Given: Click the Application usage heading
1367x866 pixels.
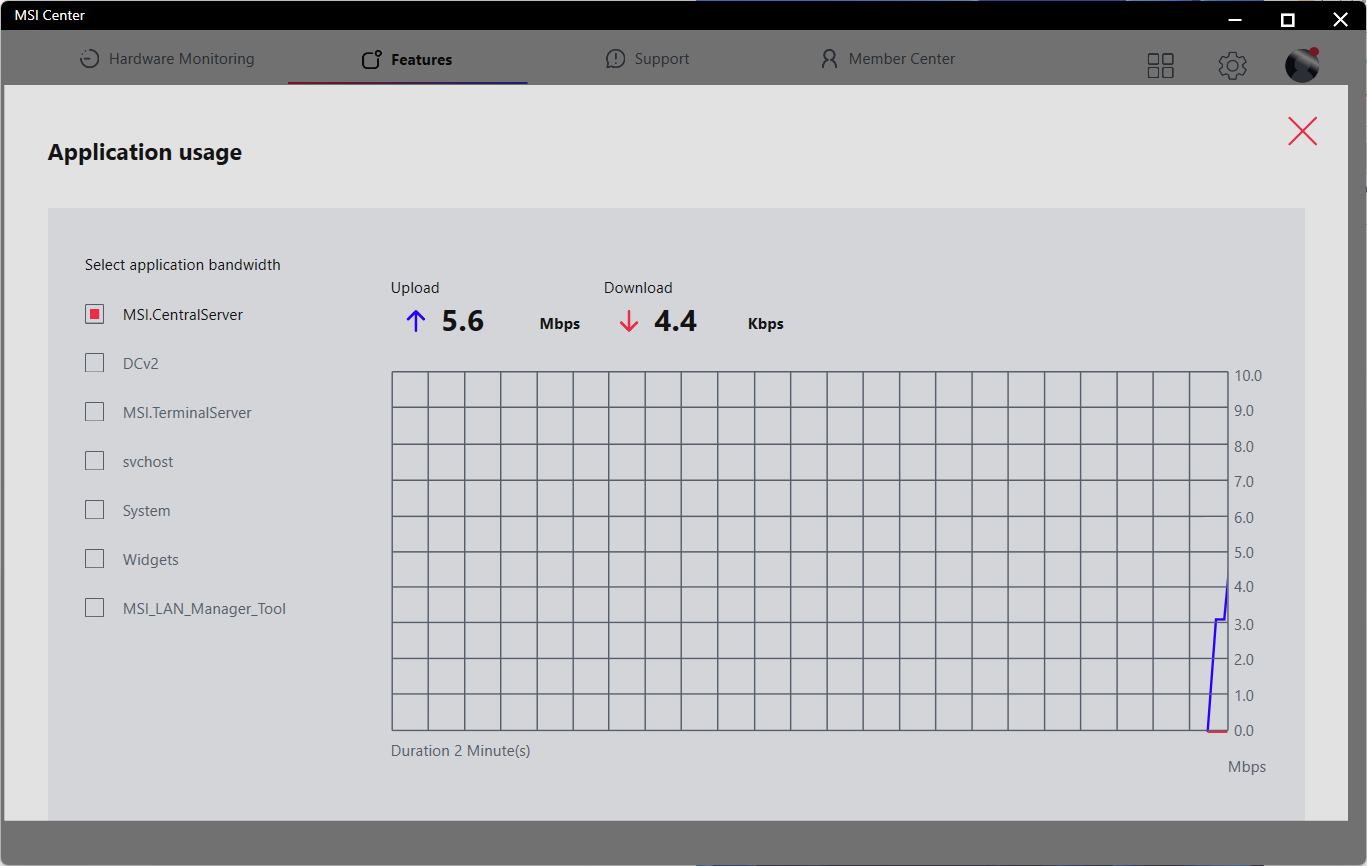Looking at the screenshot, I should click(x=145, y=152).
